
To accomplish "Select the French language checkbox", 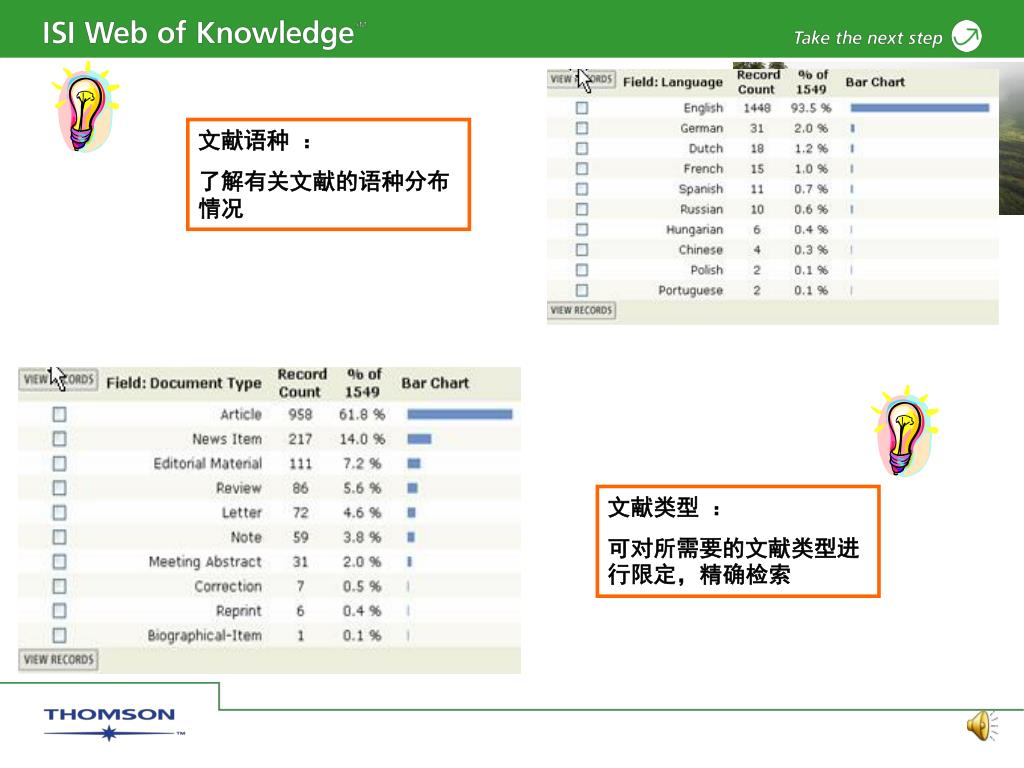I will pos(582,168).
